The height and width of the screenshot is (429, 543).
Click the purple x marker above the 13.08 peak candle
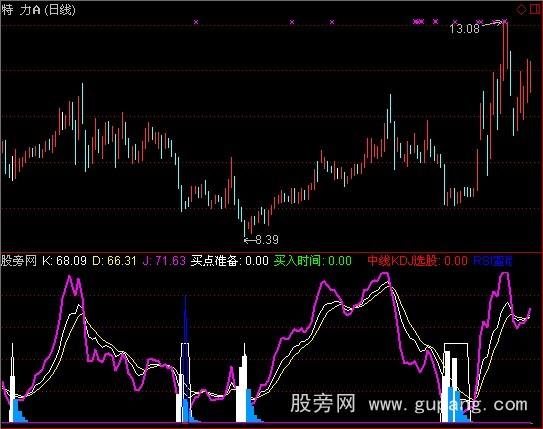[x=505, y=22]
